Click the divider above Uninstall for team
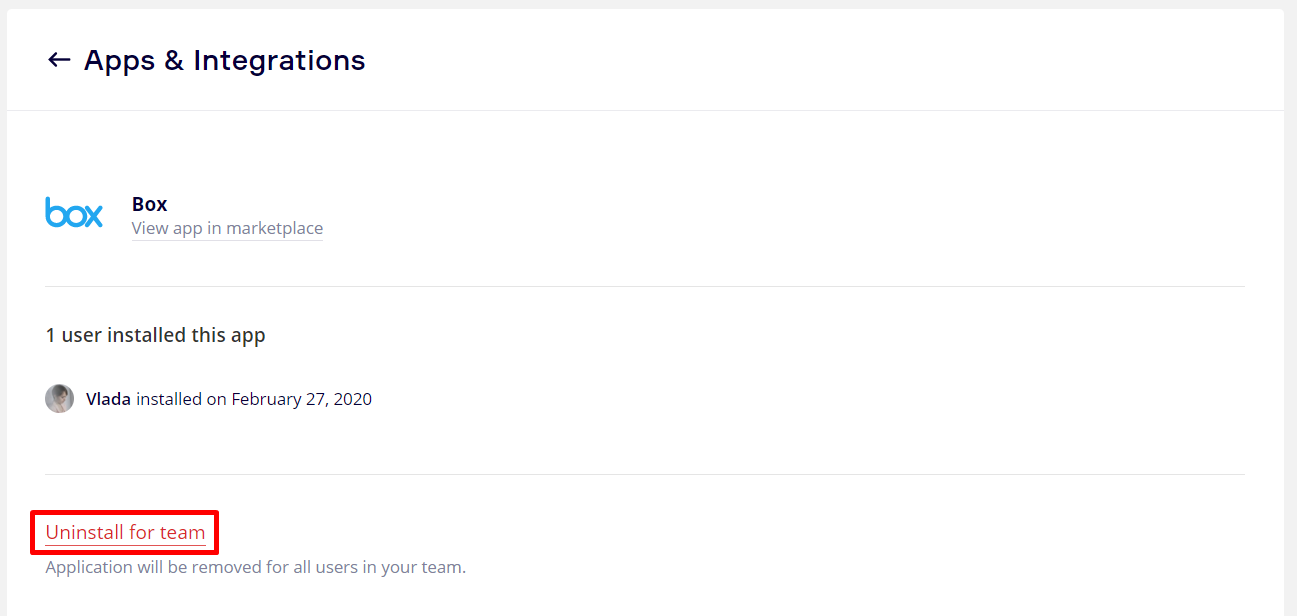Image resolution: width=1297 pixels, height=616 pixels. click(x=645, y=474)
